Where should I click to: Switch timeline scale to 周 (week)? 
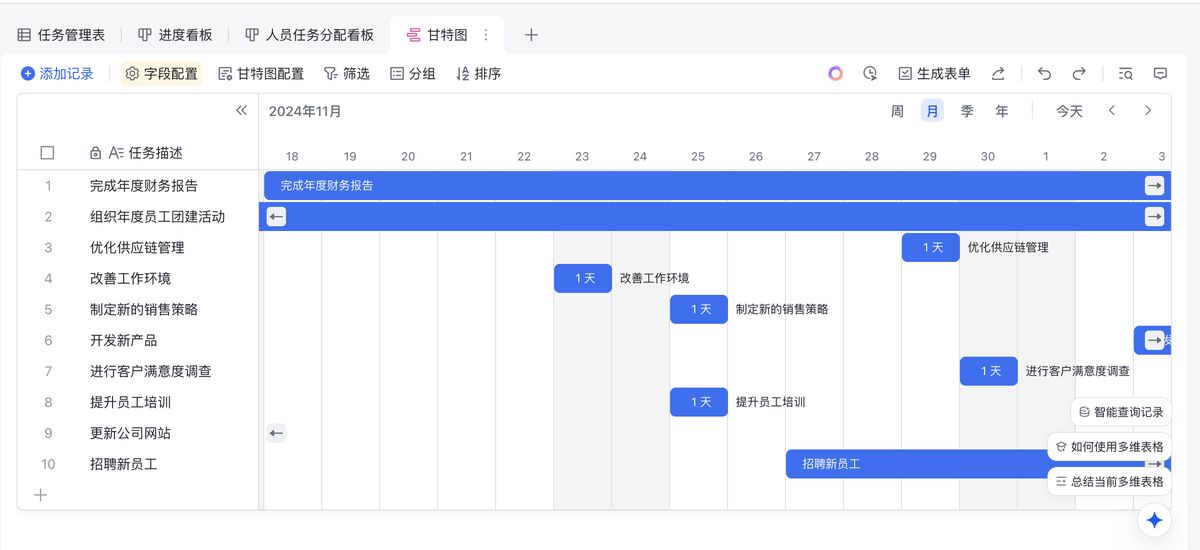tap(897, 111)
